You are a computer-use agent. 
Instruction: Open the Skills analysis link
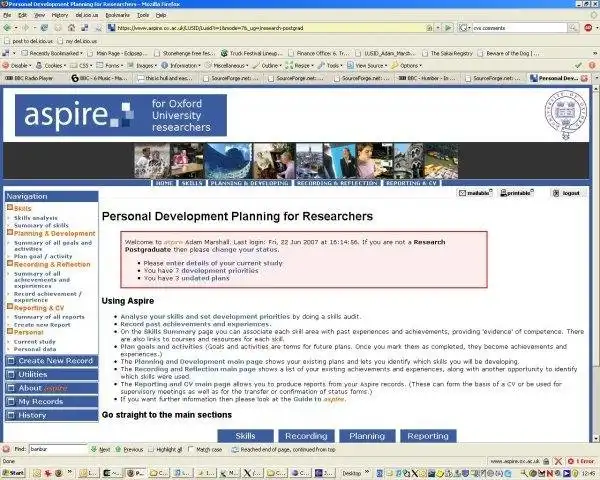(x=36, y=218)
